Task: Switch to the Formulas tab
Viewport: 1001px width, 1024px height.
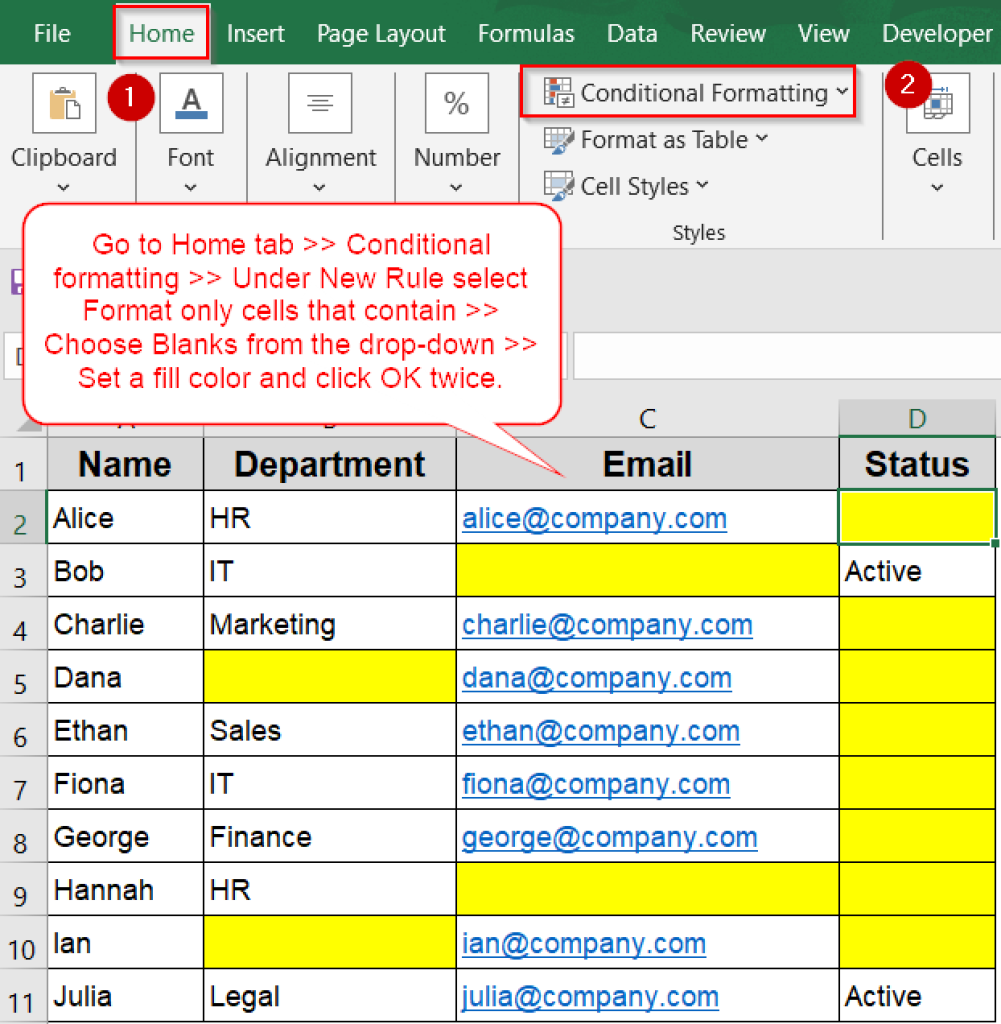Action: point(525,33)
